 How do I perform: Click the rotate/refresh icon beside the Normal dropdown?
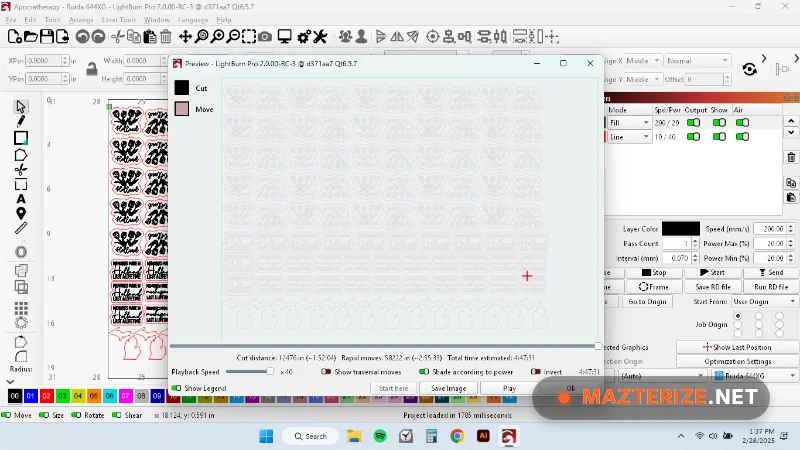click(x=749, y=69)
